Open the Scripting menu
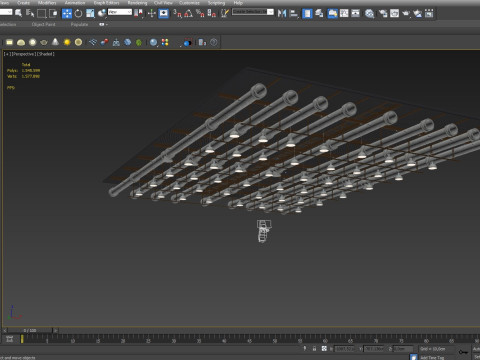480x360 pixels. pos(216,3)
